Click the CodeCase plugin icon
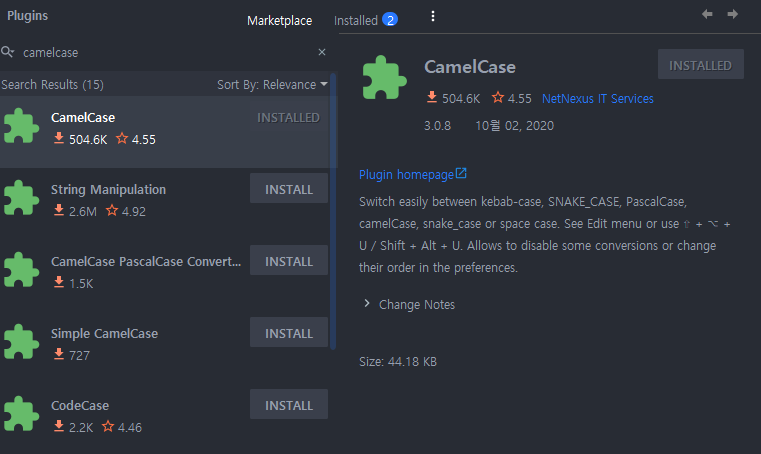761x454 pixels. point(21,414)
